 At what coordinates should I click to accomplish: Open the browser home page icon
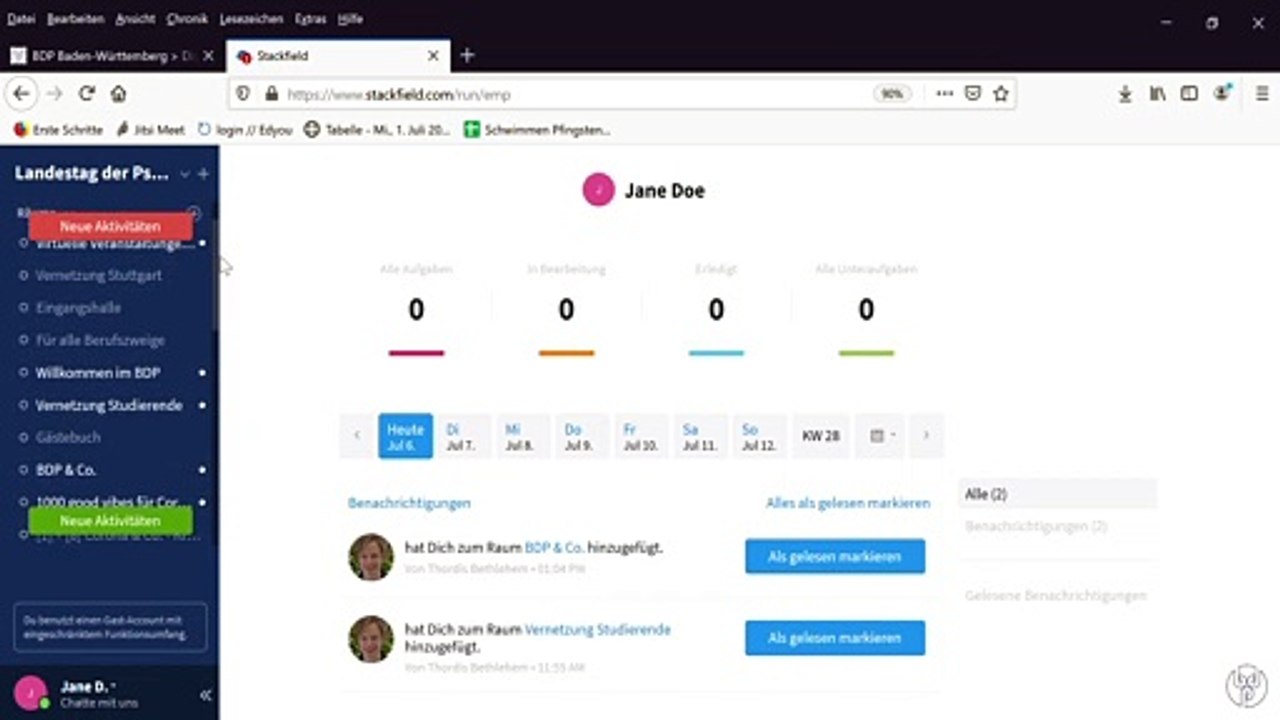click(118, 94)
